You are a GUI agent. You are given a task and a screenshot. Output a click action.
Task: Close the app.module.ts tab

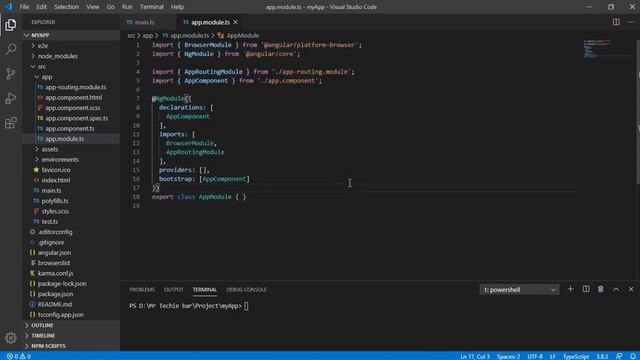click(x=236, y=22)
